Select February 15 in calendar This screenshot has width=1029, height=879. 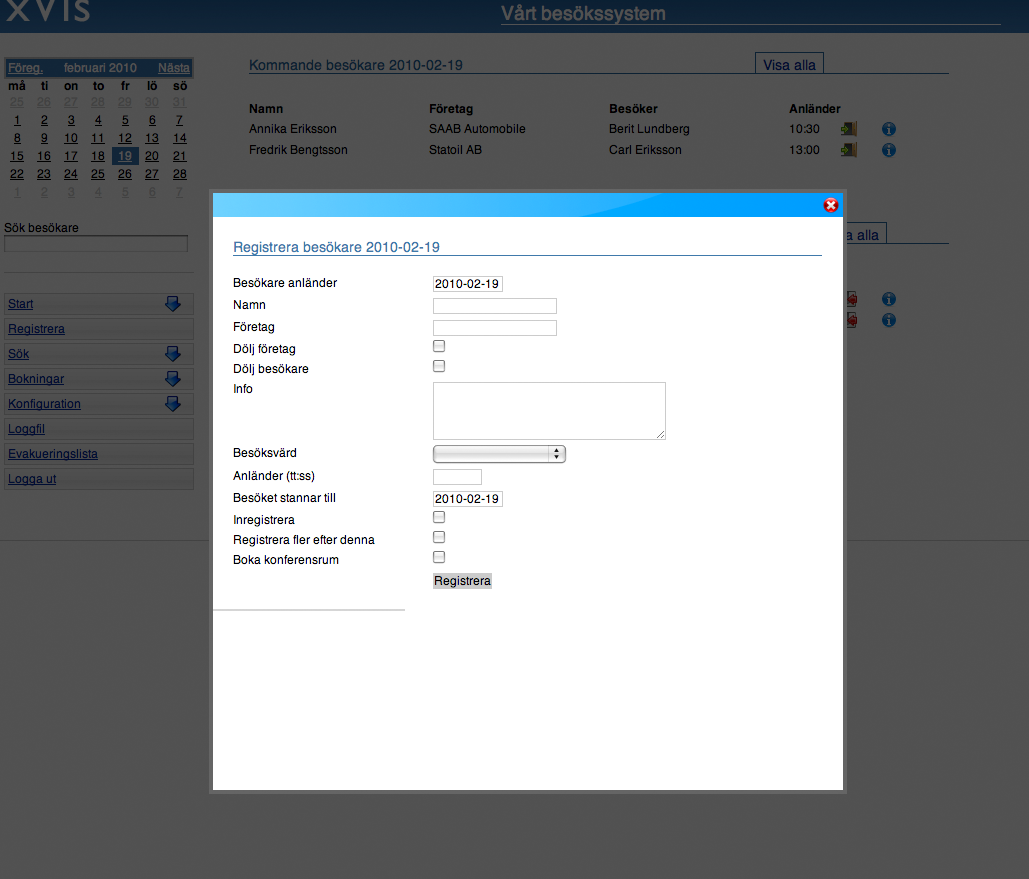coord(17,156)
